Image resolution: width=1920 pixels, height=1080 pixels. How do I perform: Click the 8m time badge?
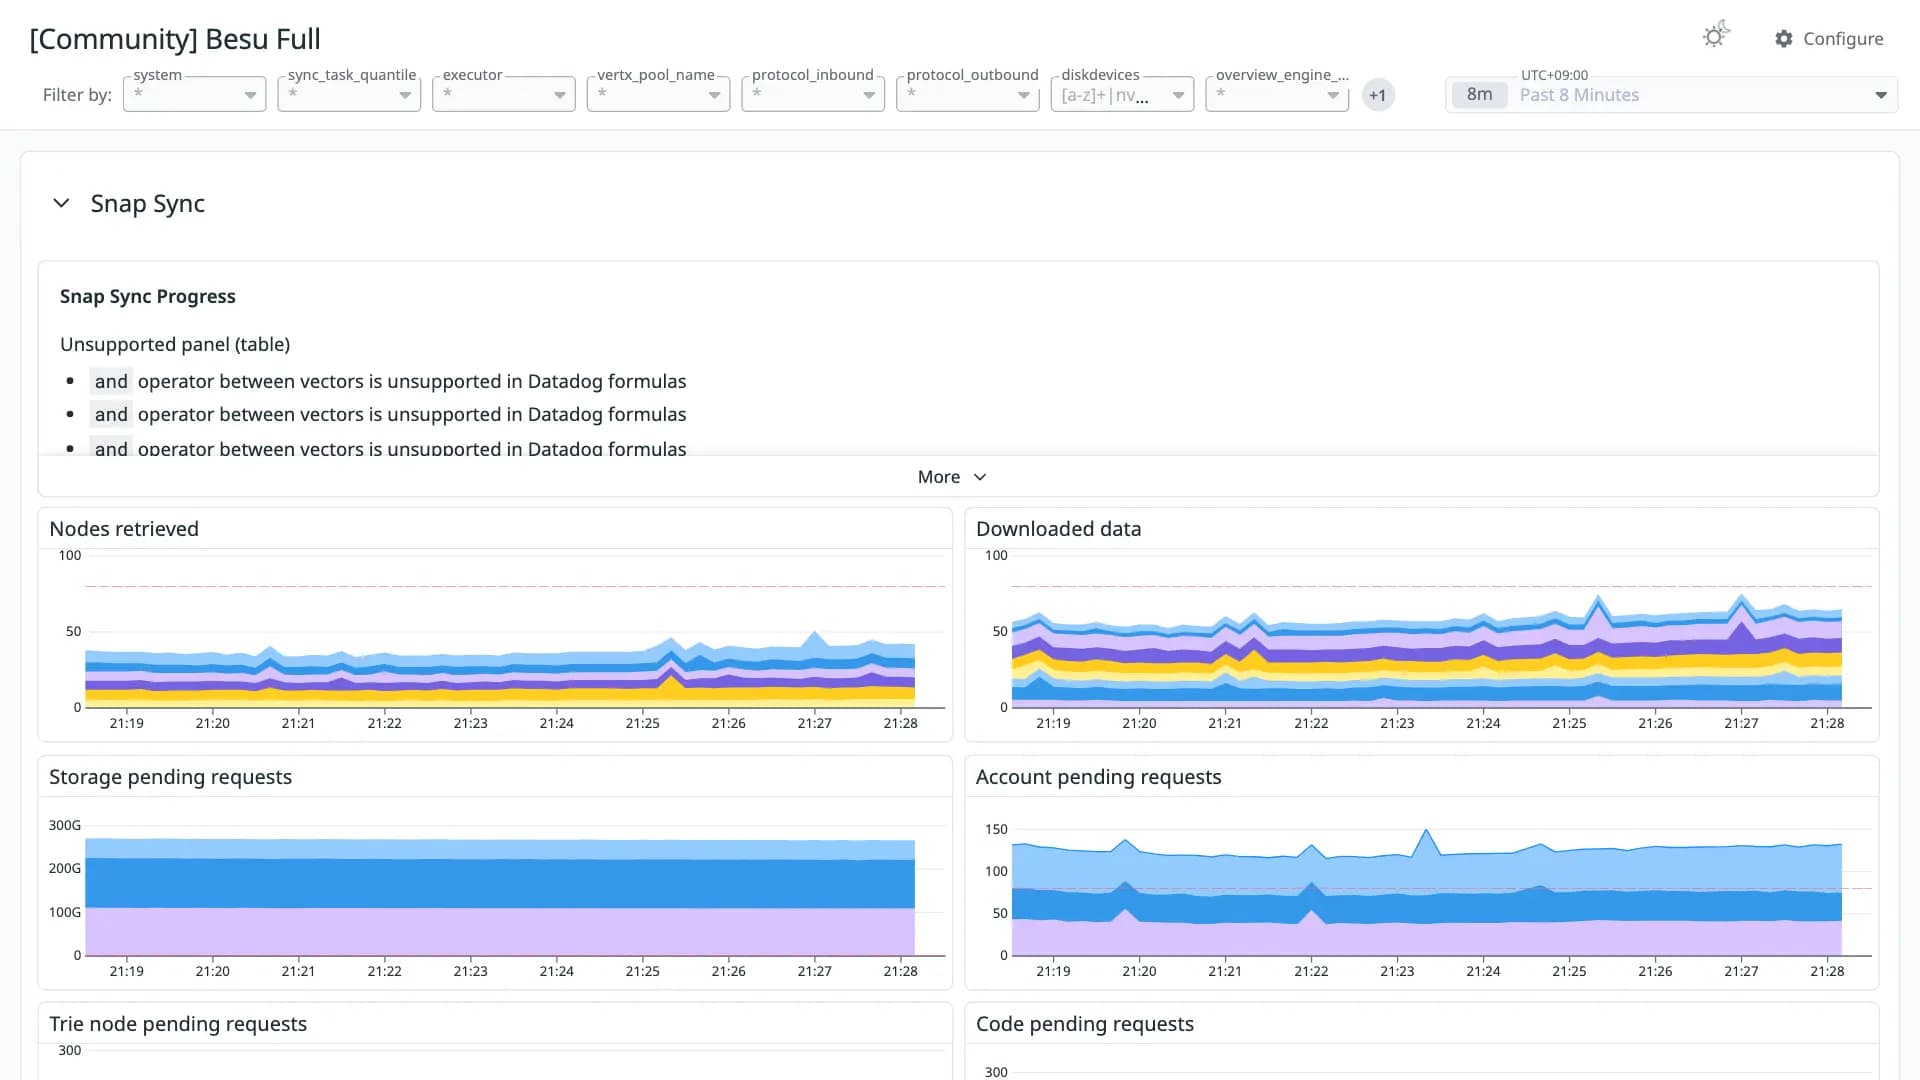pos(1479,95)
